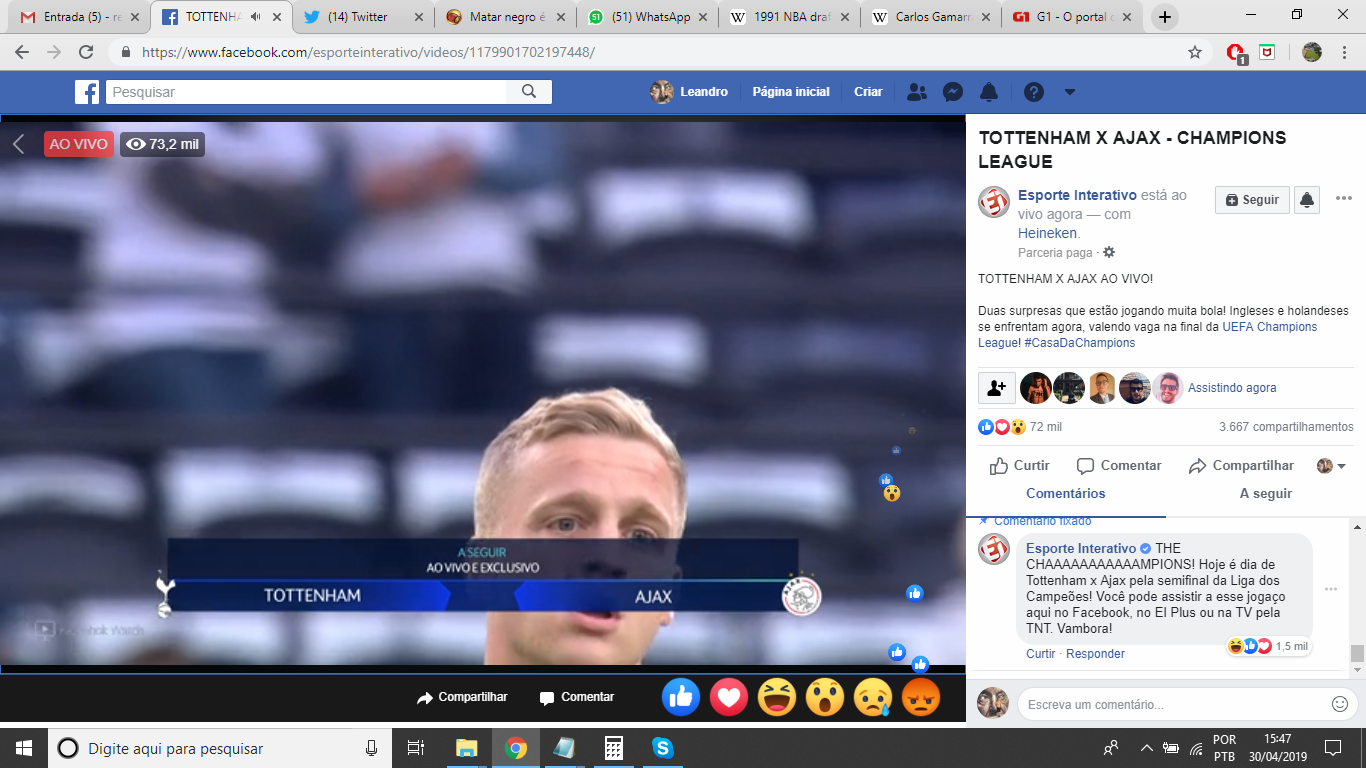Click the Like reaction emoji
The width and height of the screenshot is (1366, 768).
pos(681,697)
